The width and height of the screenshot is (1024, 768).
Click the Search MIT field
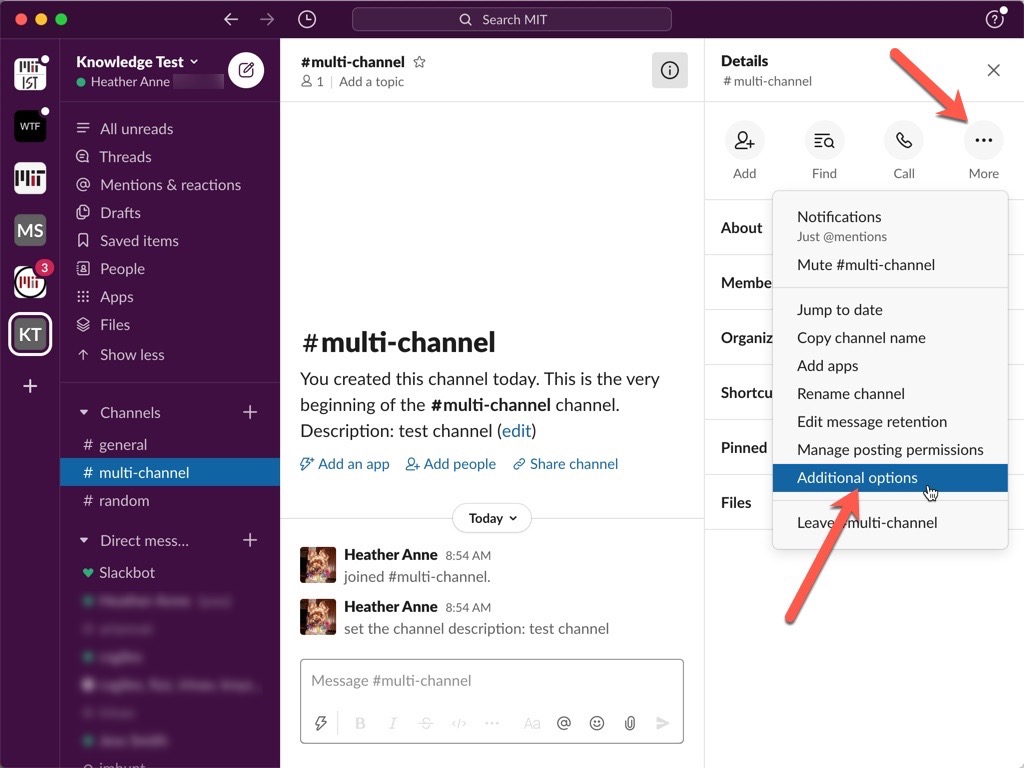[x=511, y=20]
